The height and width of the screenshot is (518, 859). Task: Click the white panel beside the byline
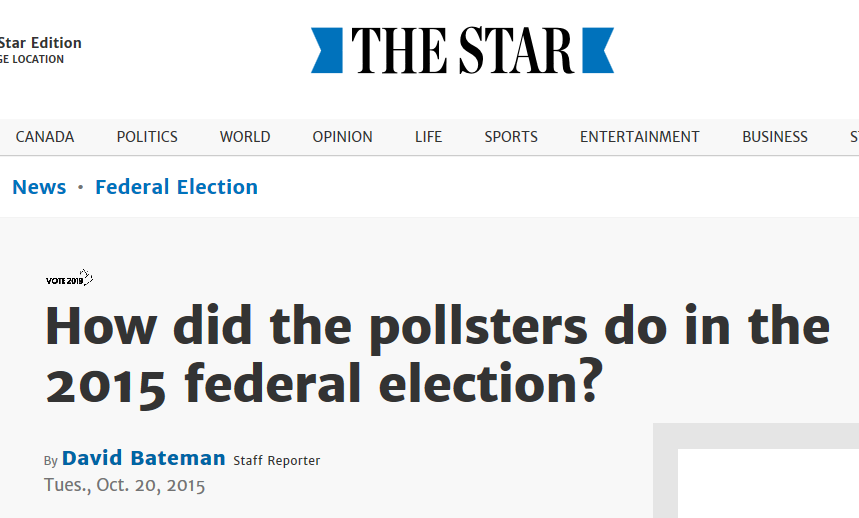coord(768,484)
